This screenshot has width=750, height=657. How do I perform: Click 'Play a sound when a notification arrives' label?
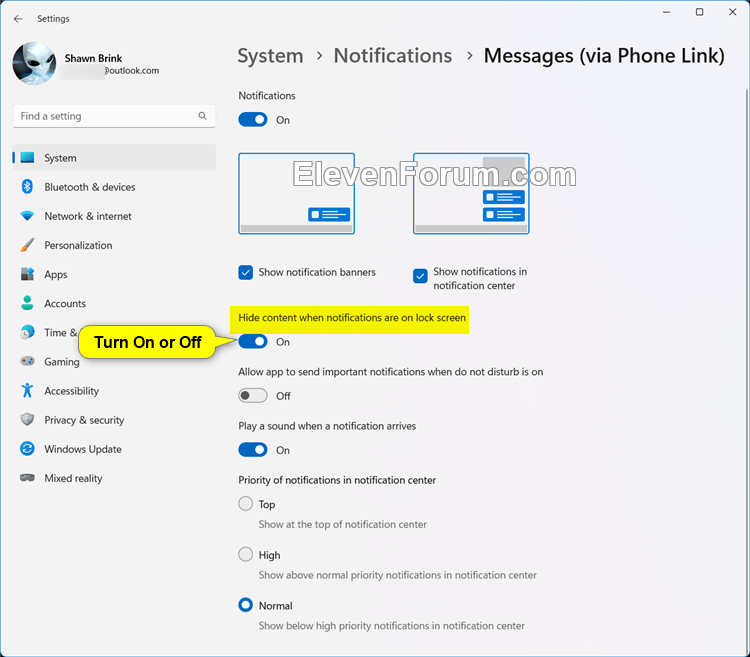[x=327, y=426]
